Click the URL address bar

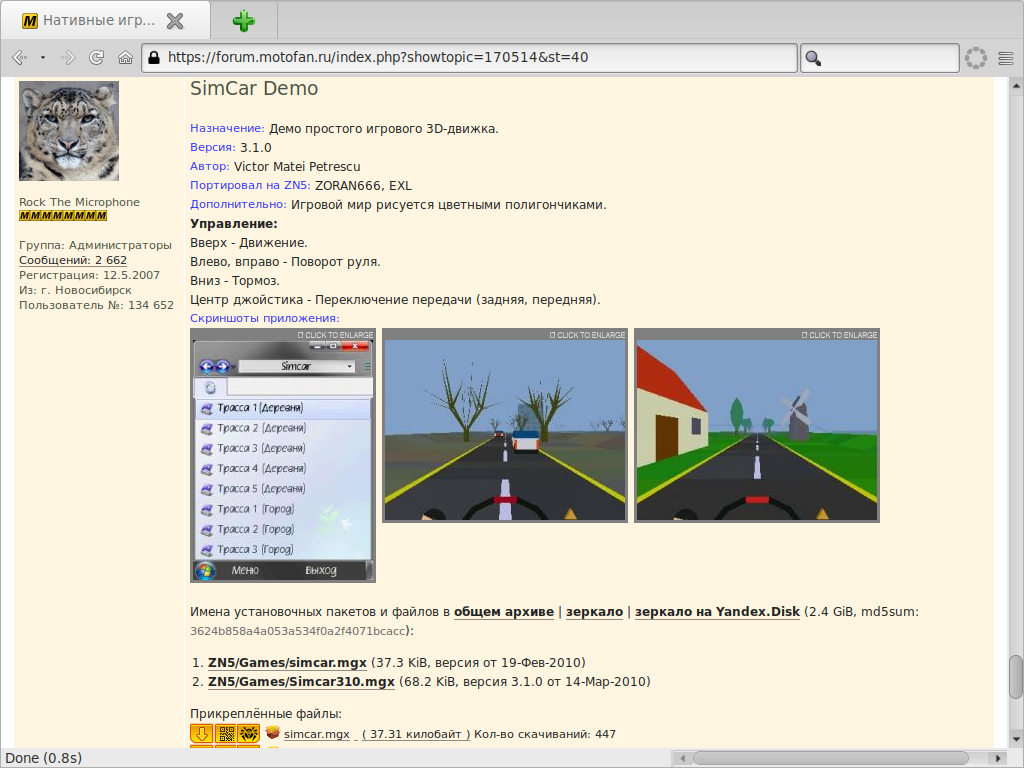470,58
